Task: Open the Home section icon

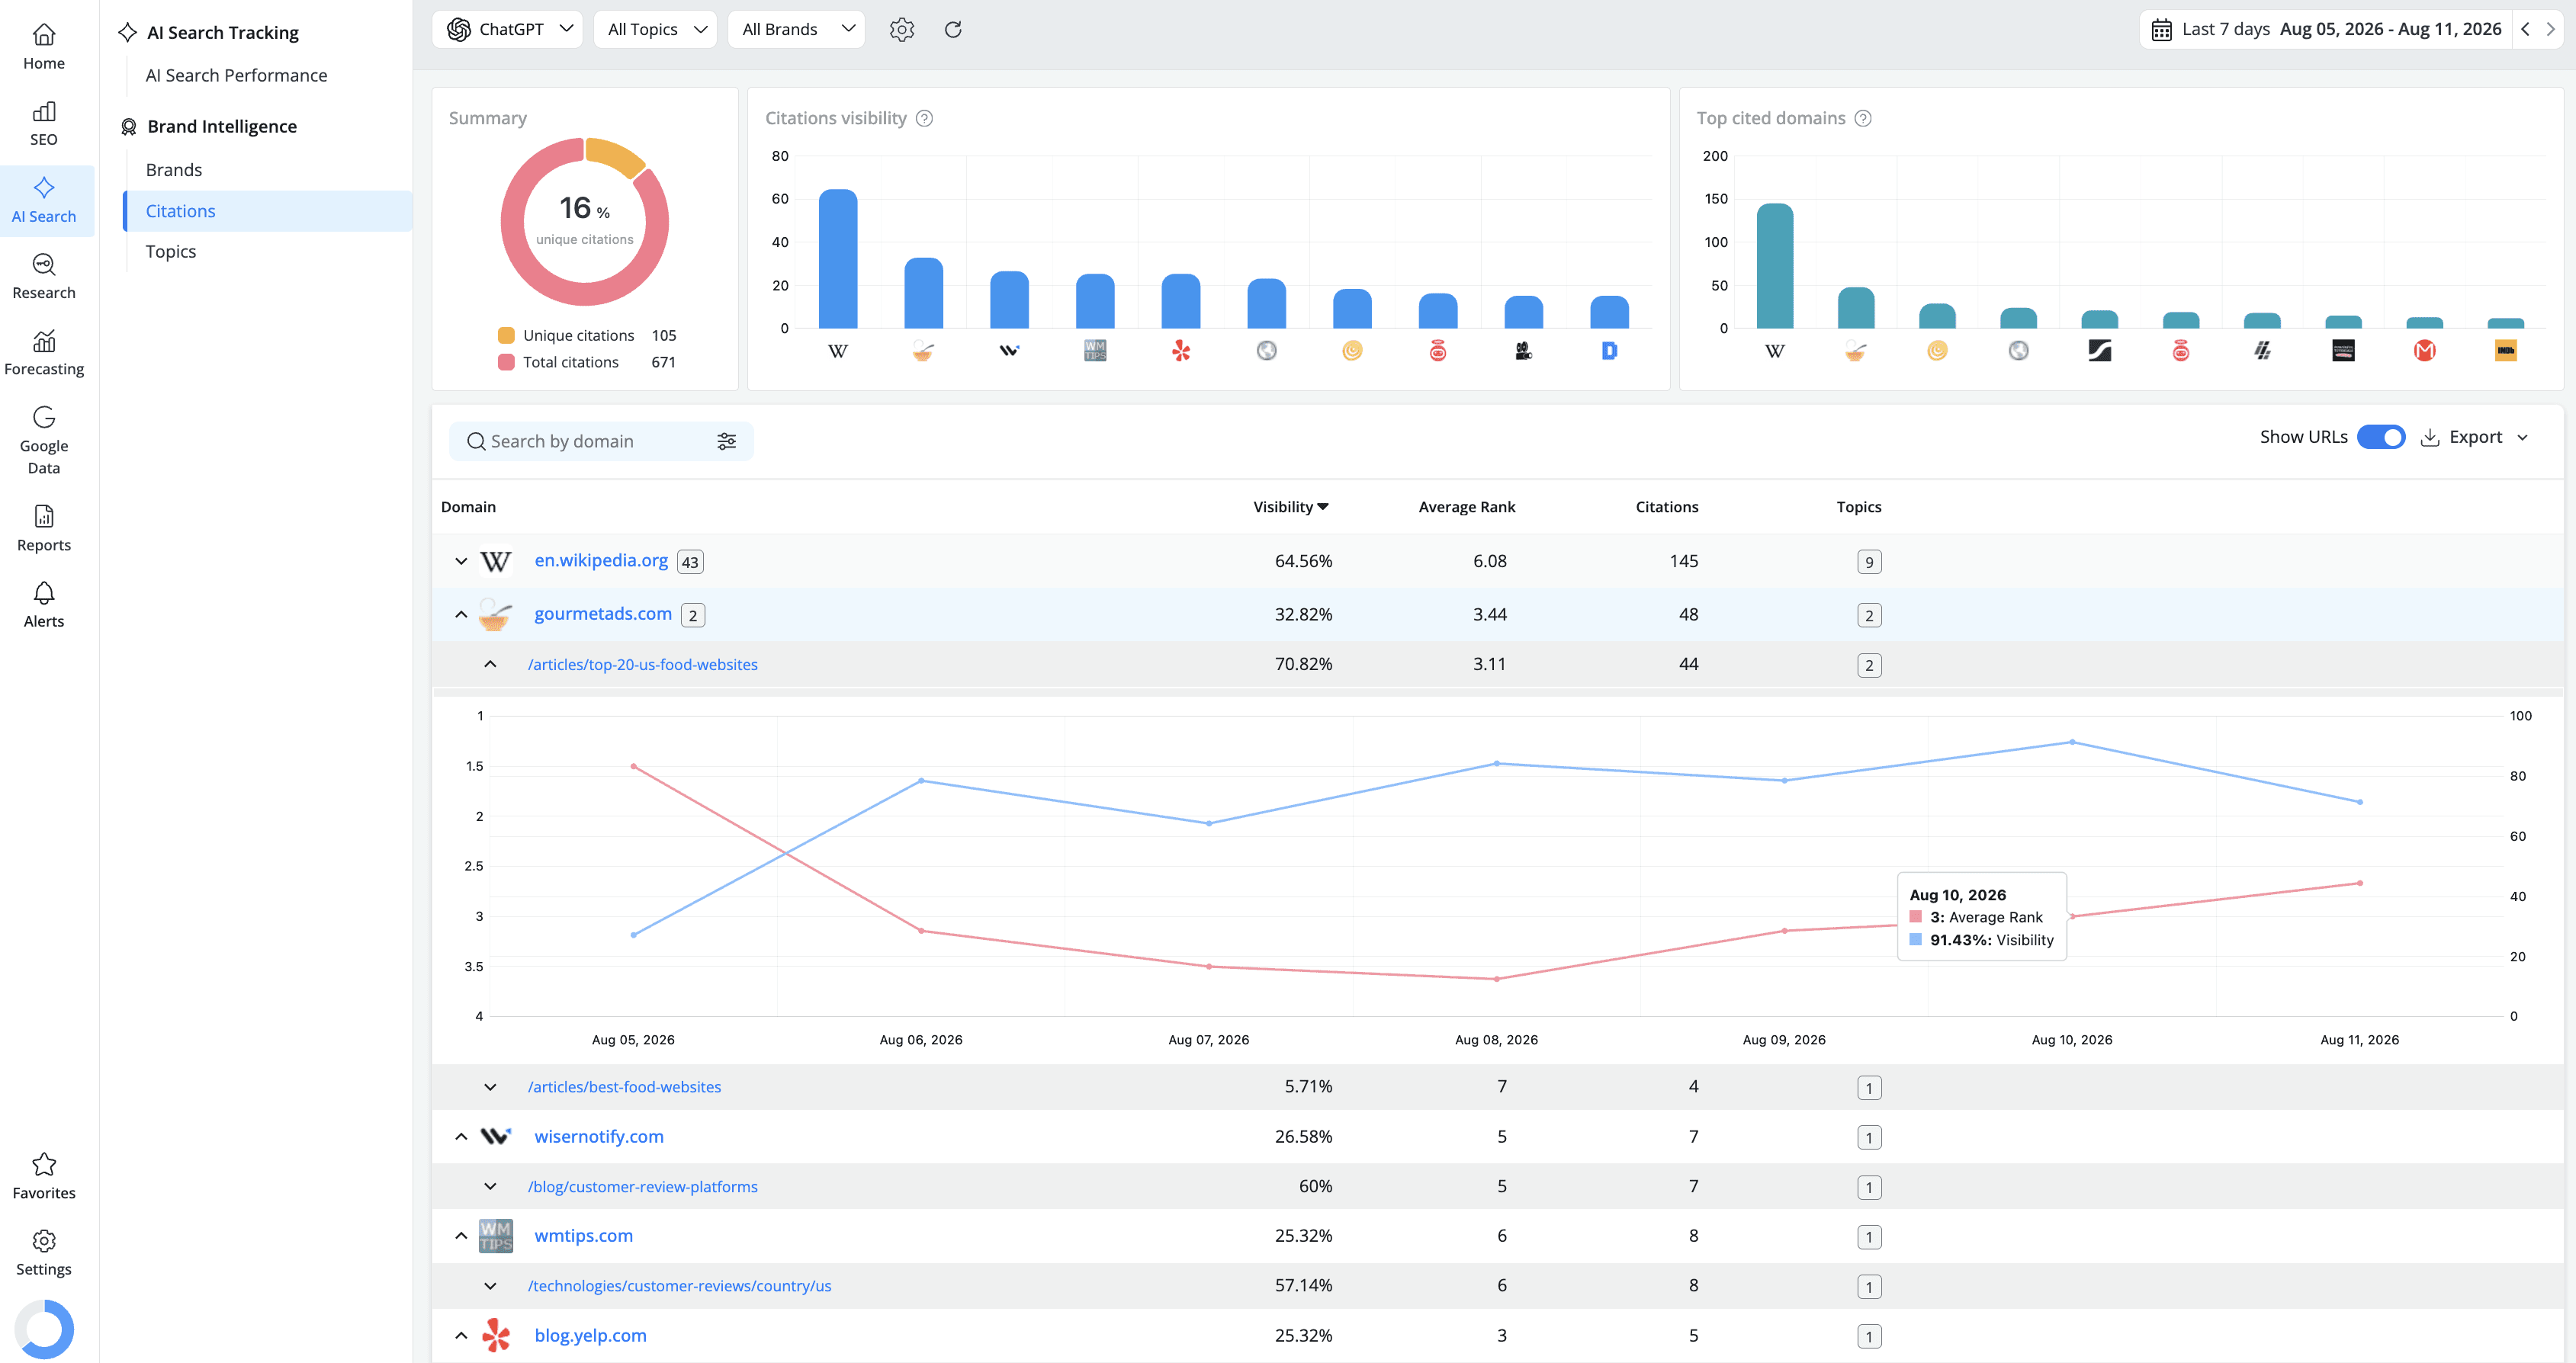Action: (44, 35)
